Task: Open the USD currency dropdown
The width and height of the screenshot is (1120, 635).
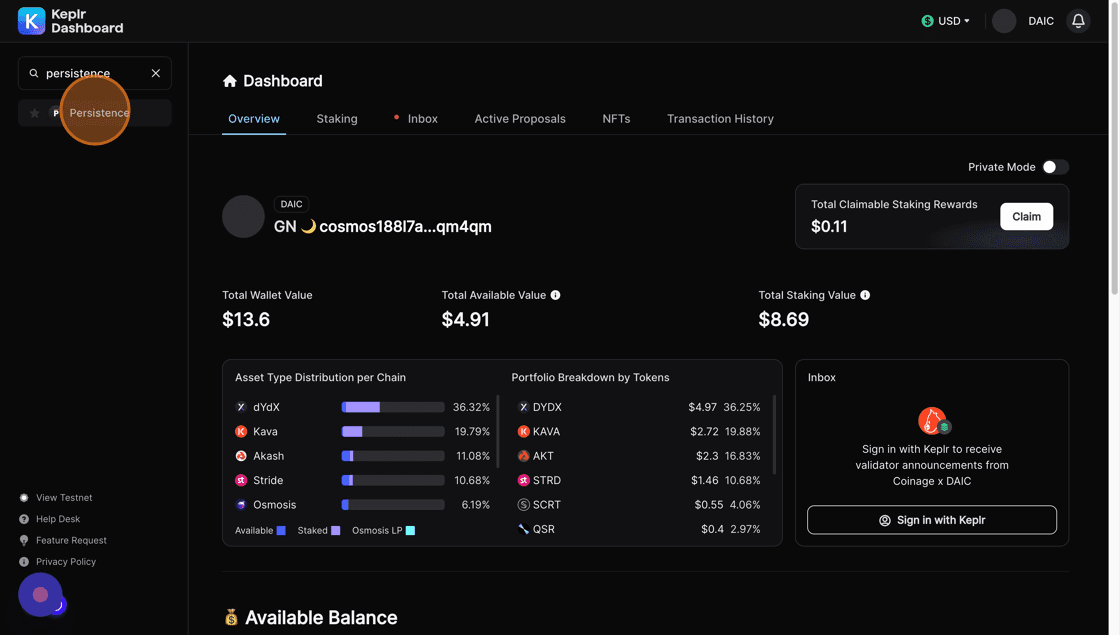Action: click(946, 21)
